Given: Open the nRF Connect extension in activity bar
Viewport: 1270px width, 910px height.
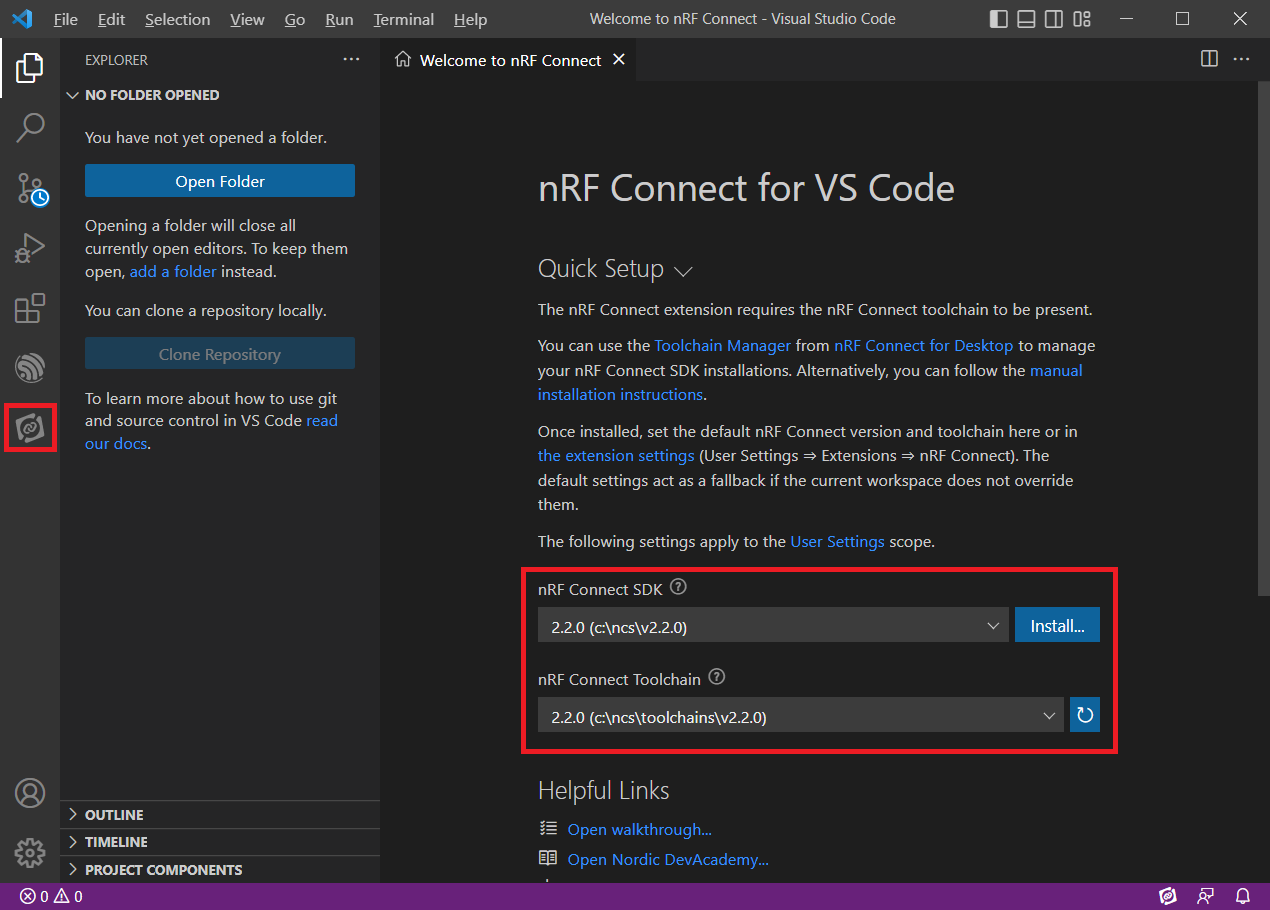Looking at the screenshot, I should [30, 428].
